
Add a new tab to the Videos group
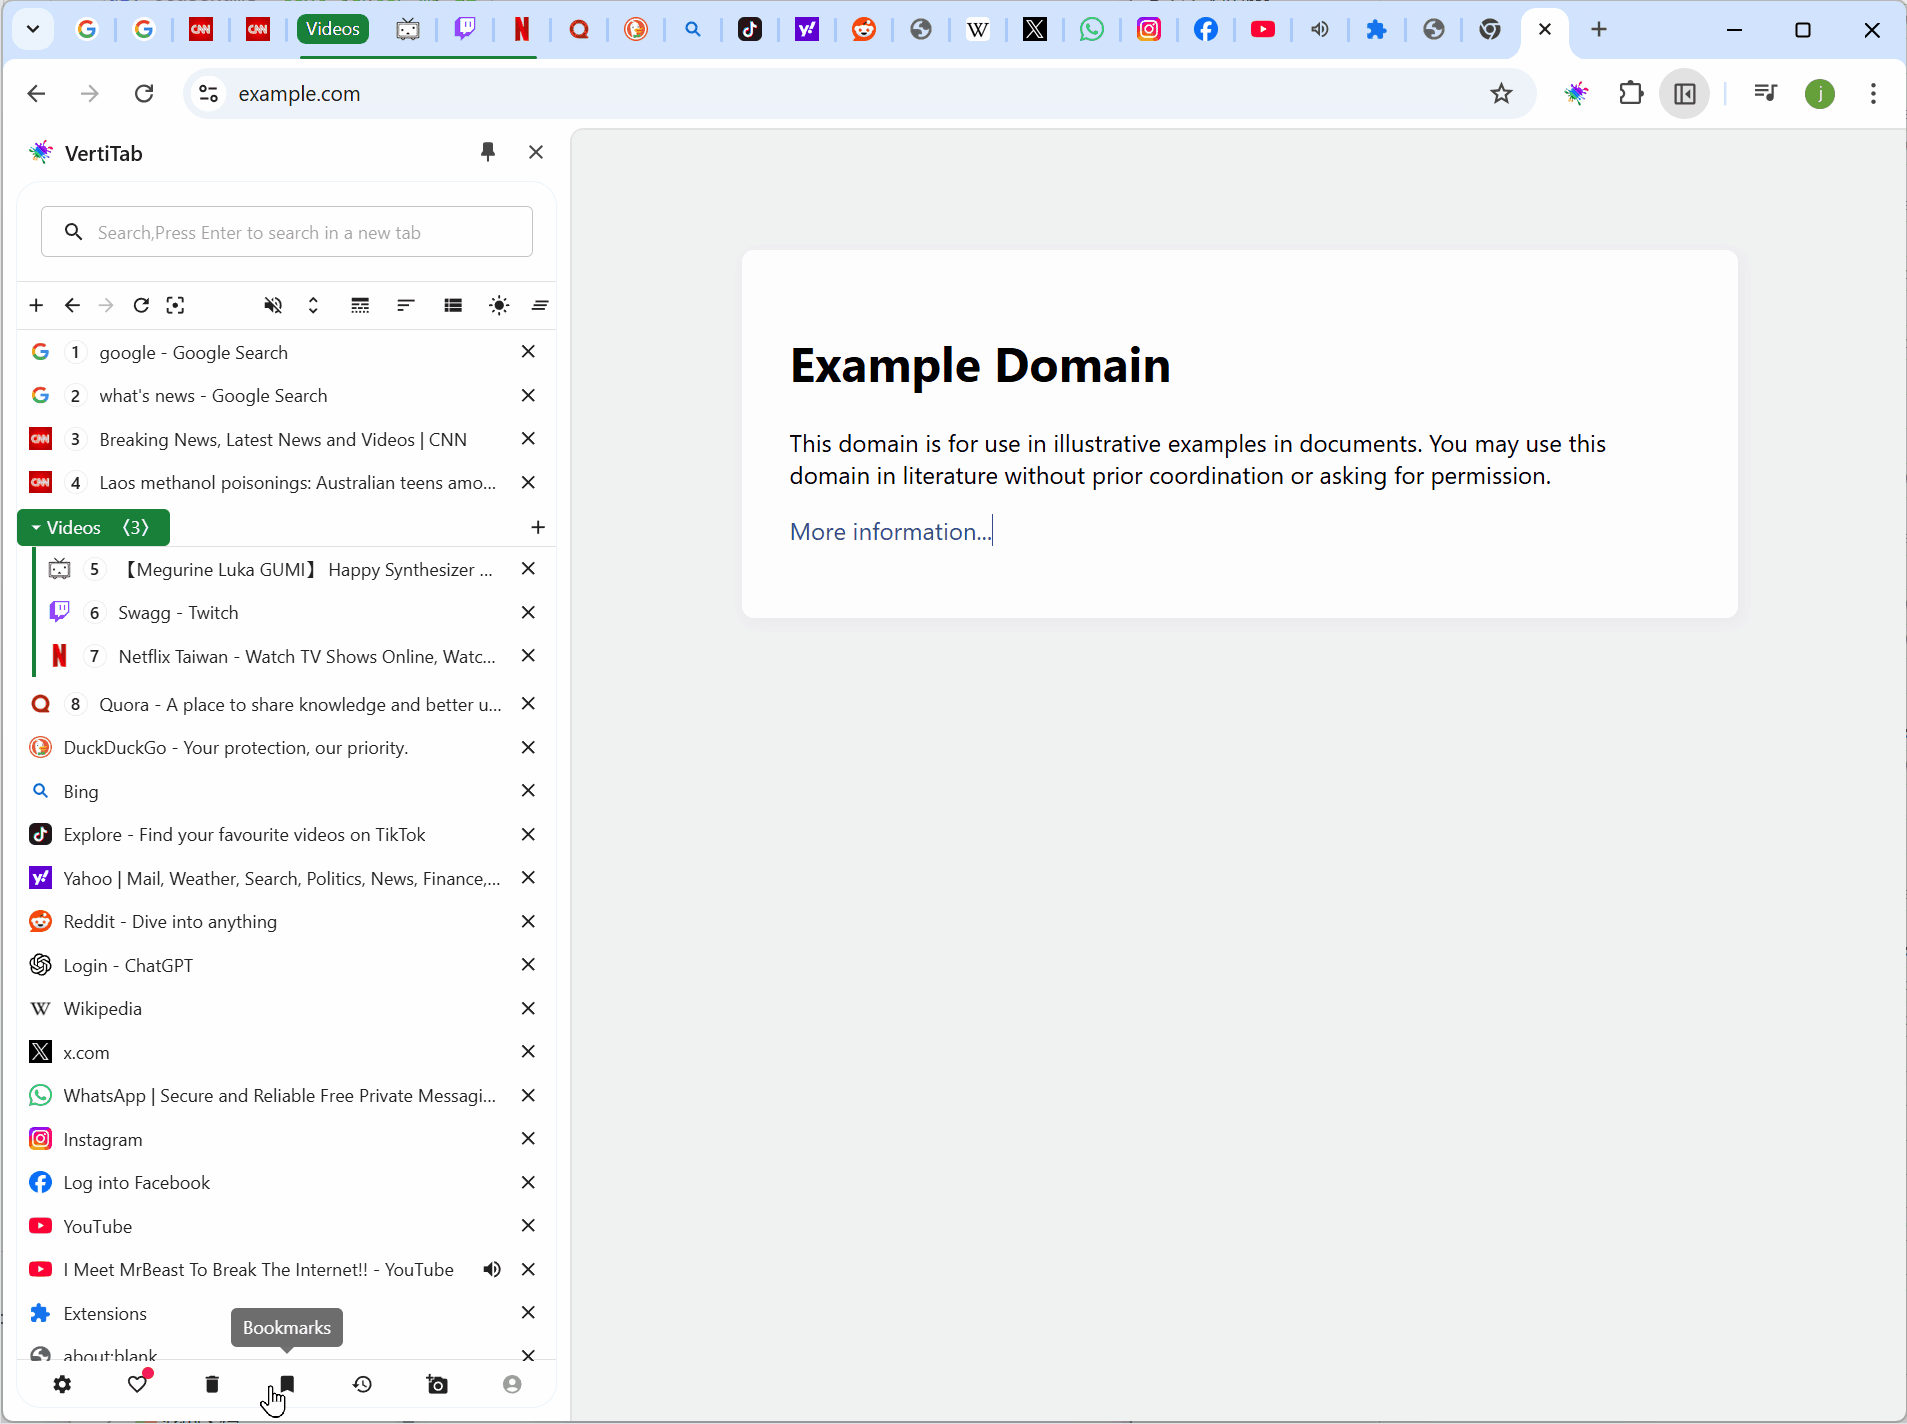point(538,527)
